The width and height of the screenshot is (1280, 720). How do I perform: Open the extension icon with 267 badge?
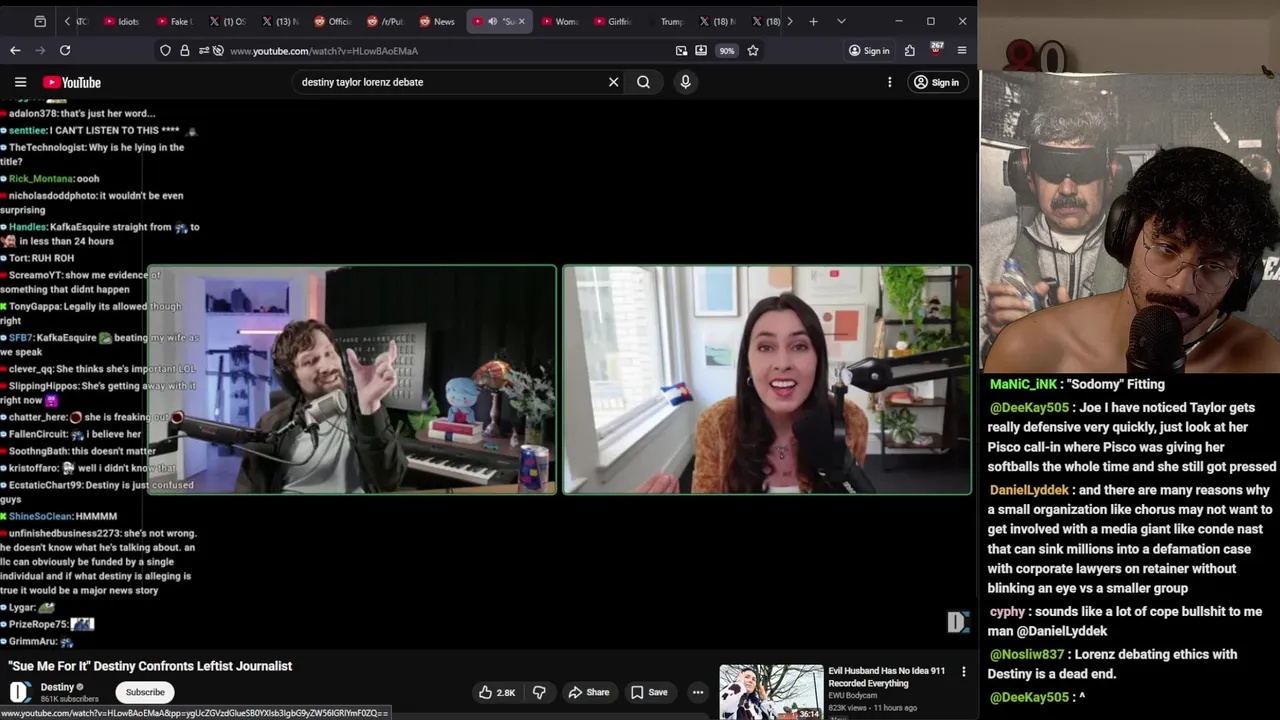tap(936, 50)
